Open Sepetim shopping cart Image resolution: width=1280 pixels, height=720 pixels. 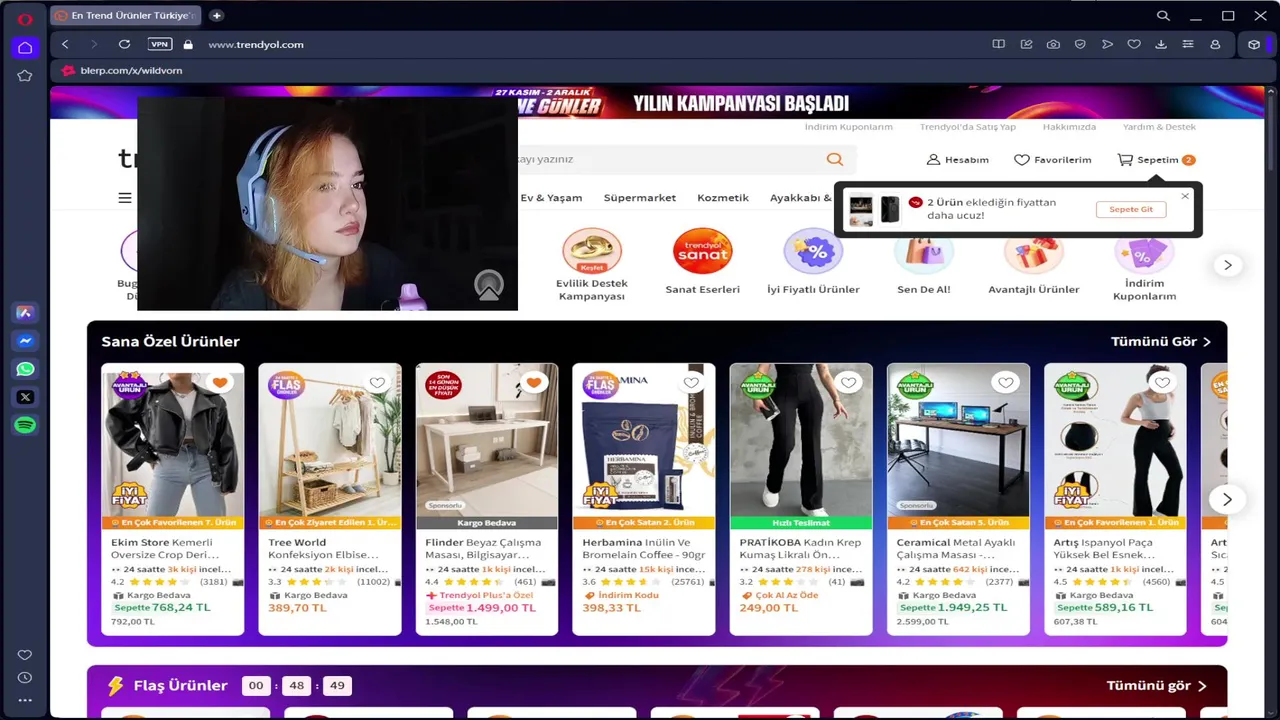pyautogui.click(x=1156, y=160)
